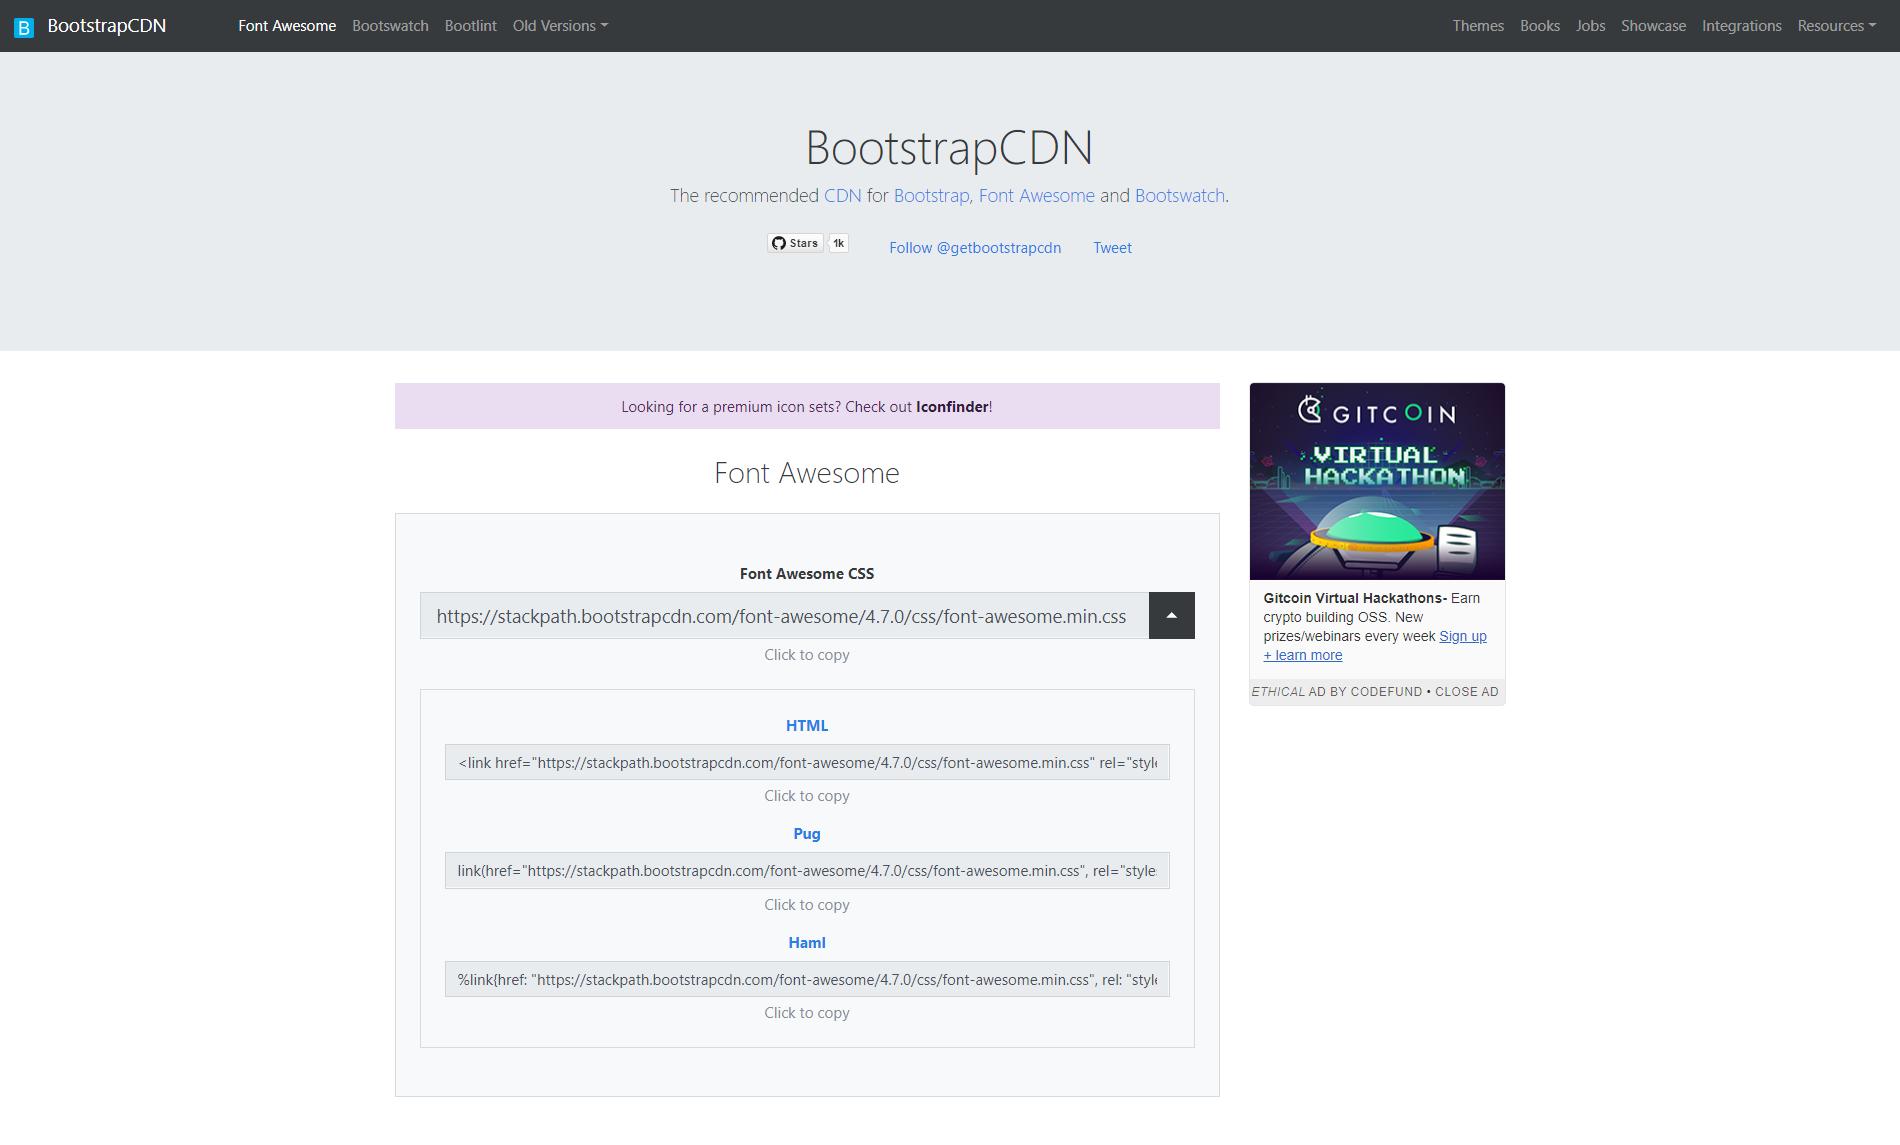Open the Font Awesome version dropdown arrow
1900x1145 pixels.
[x=1171, y=616]
